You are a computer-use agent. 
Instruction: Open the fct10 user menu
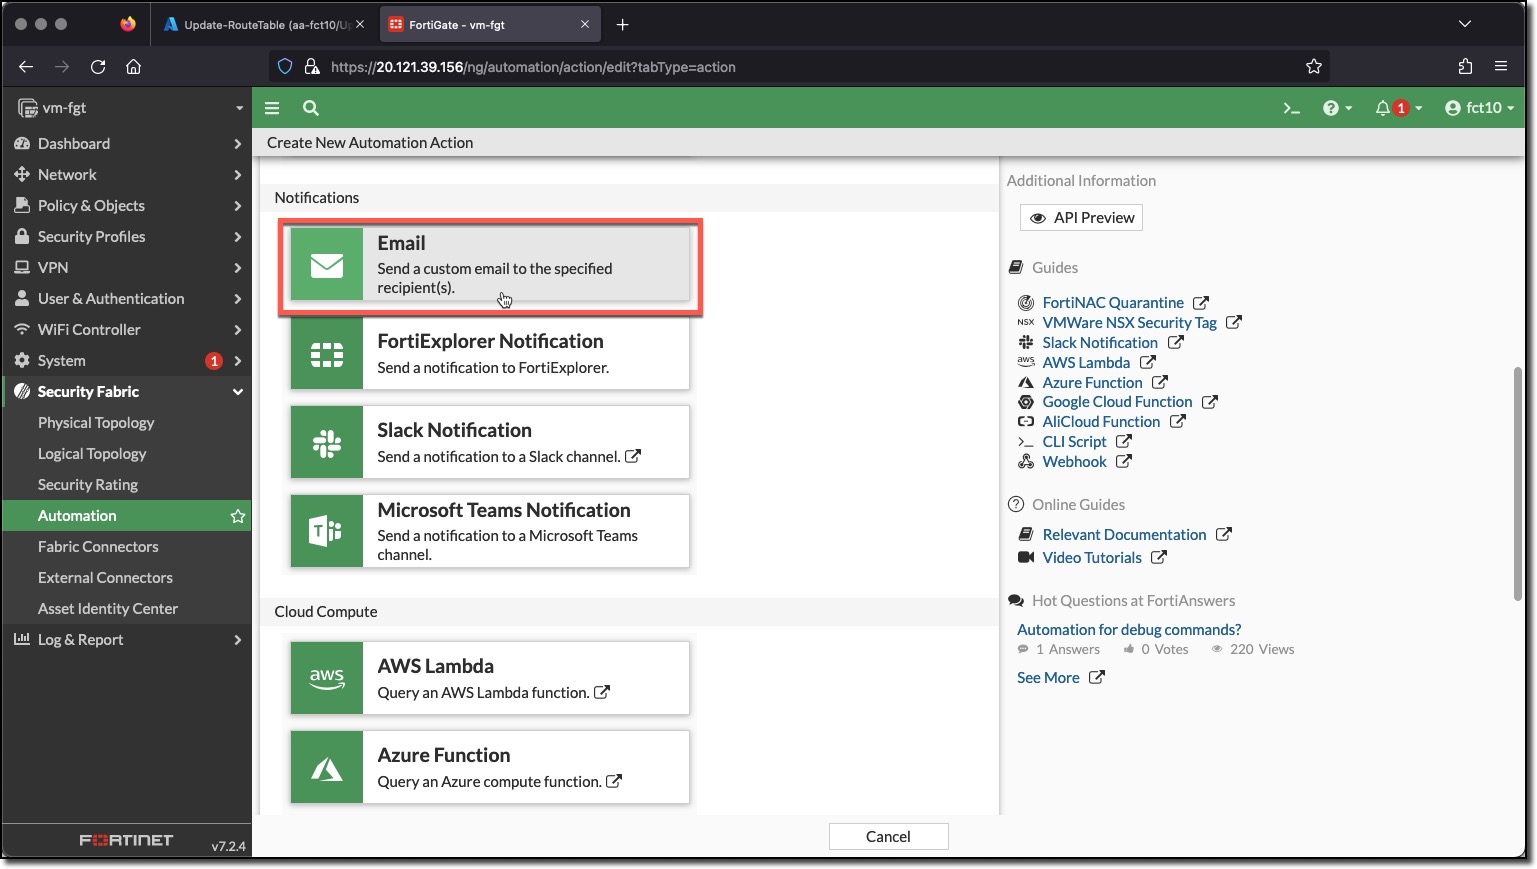click(x=1479, y=108)
